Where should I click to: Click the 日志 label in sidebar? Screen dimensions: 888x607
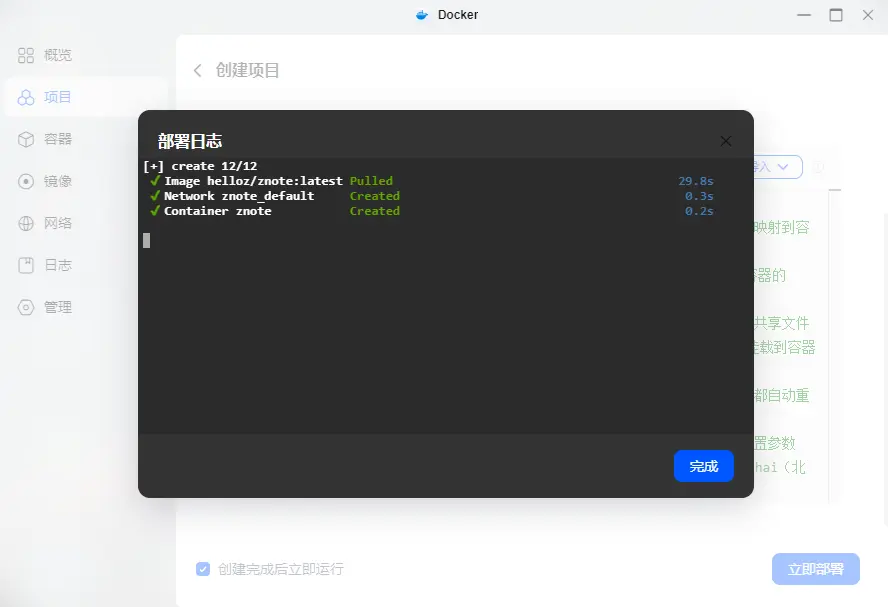[x=58, y=265]
